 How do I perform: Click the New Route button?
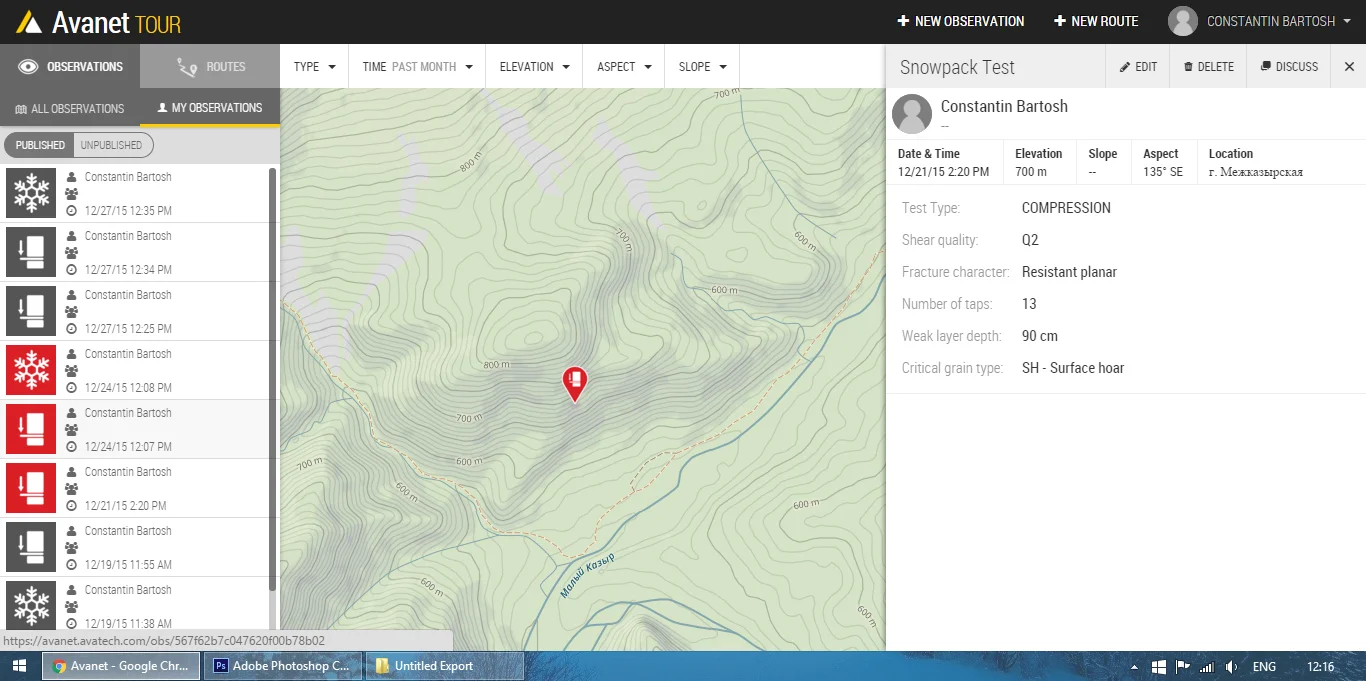click(1096, 21)
